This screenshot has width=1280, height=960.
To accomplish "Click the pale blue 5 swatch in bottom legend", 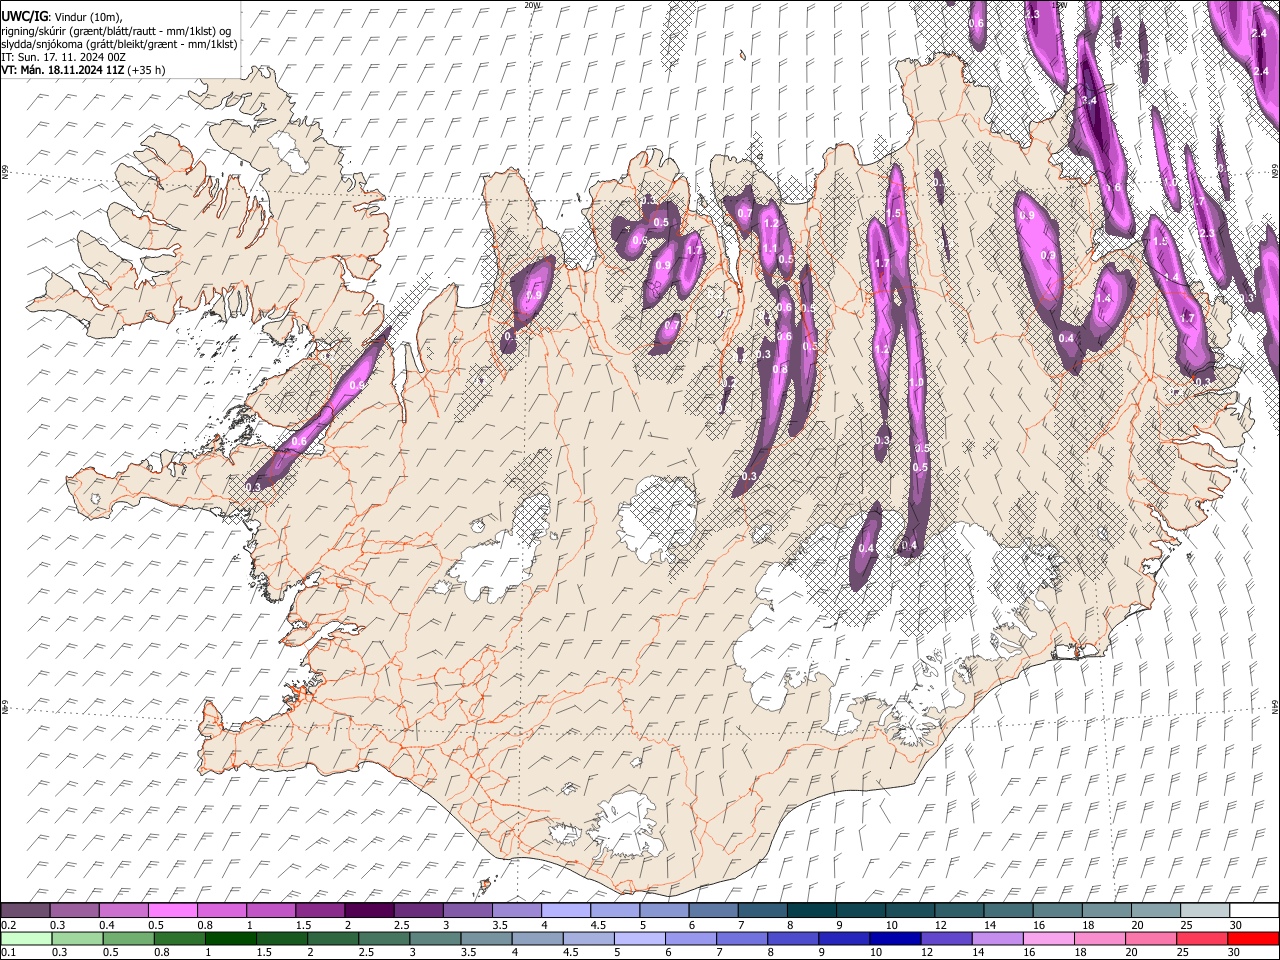I will pyautogui.click(x=639, y=938).
